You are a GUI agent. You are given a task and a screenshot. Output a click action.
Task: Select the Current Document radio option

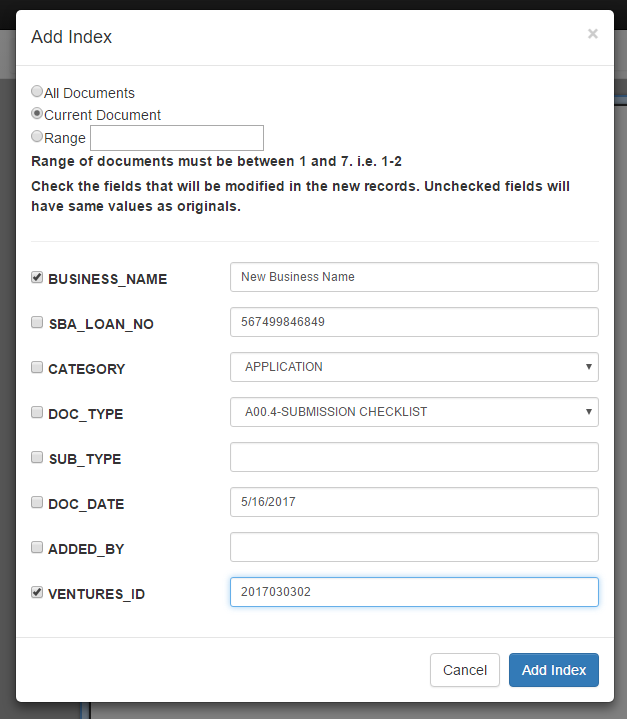coord(37,113)
